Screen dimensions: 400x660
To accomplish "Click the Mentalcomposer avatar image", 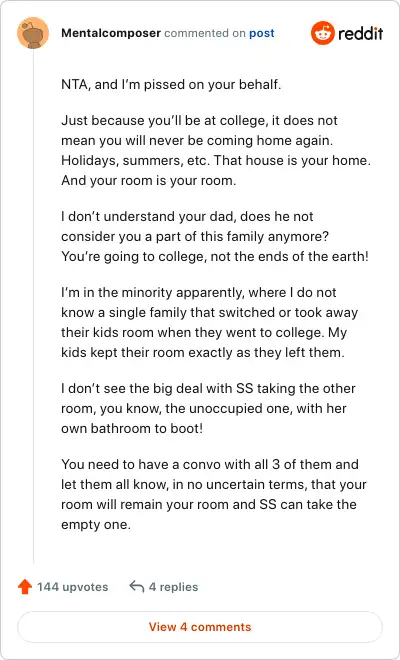I will 33,33.
